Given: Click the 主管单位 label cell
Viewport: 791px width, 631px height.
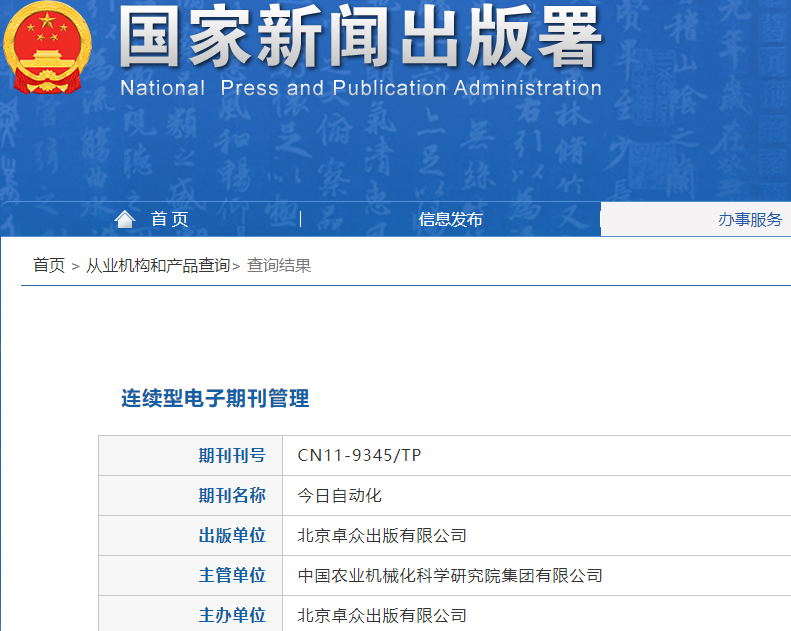Looking at the screenshot, I should 191,576.
